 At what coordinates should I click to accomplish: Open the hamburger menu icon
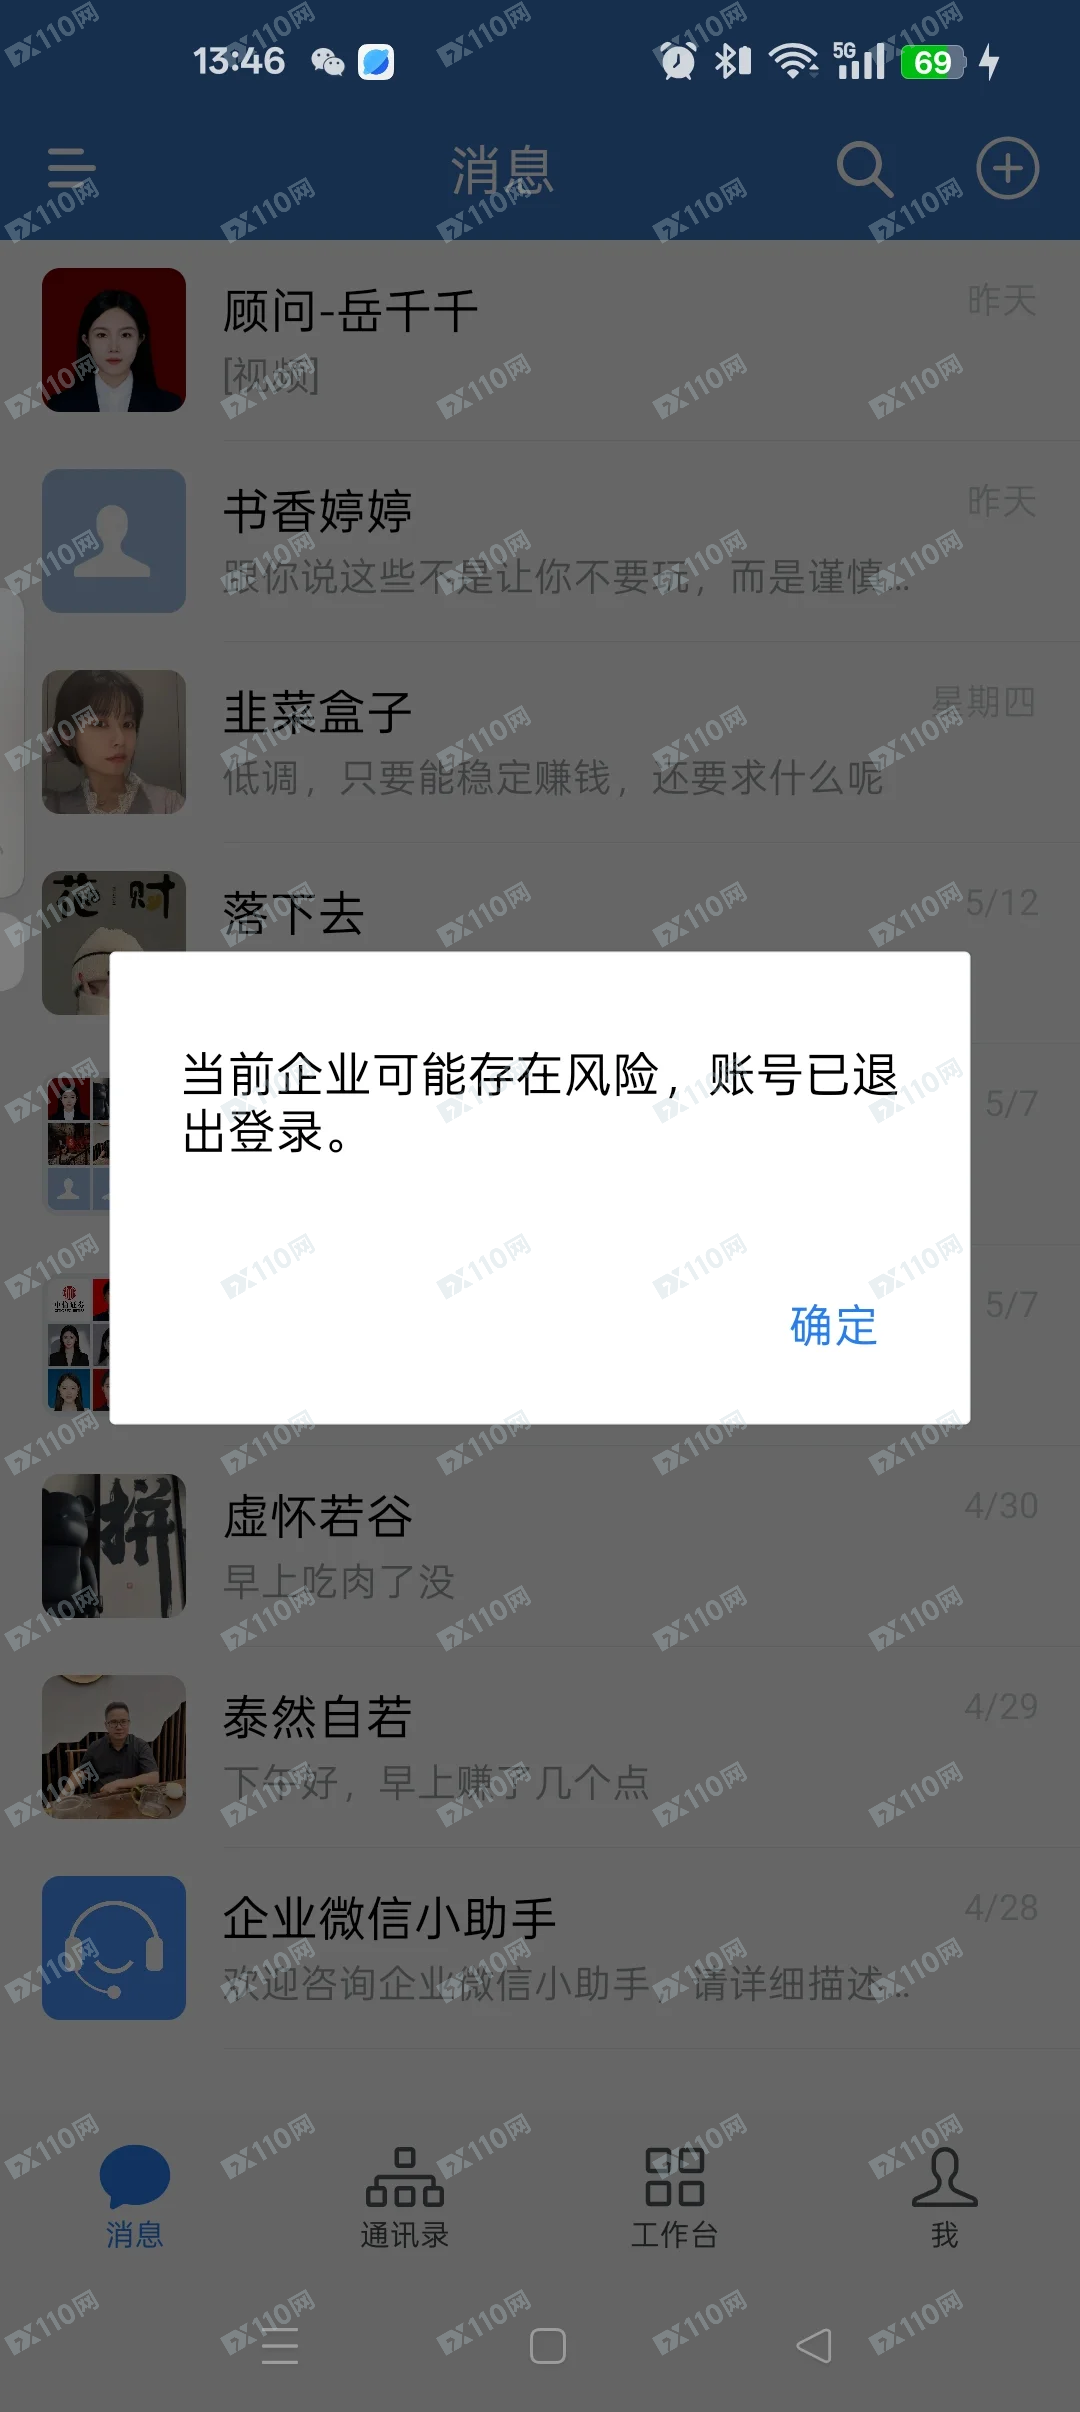(72, 168)
